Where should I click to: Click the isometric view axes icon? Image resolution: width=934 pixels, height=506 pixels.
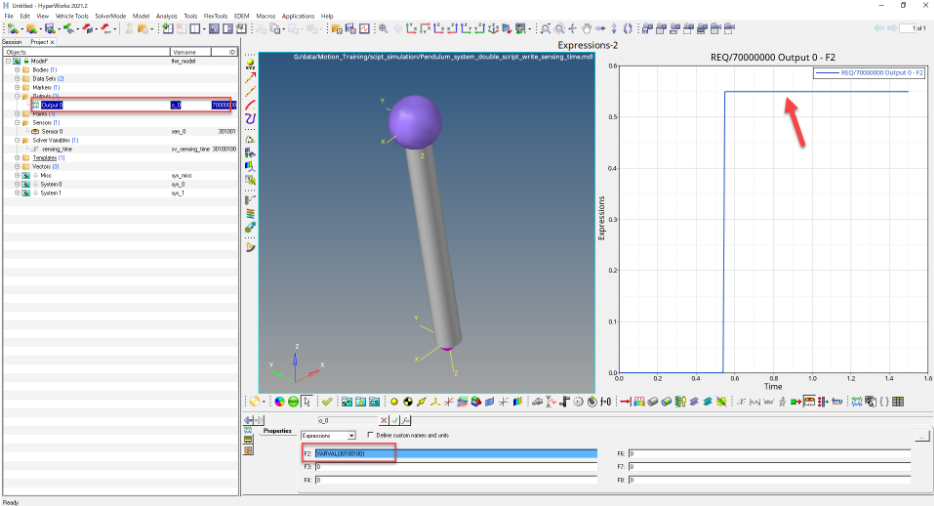493,29
